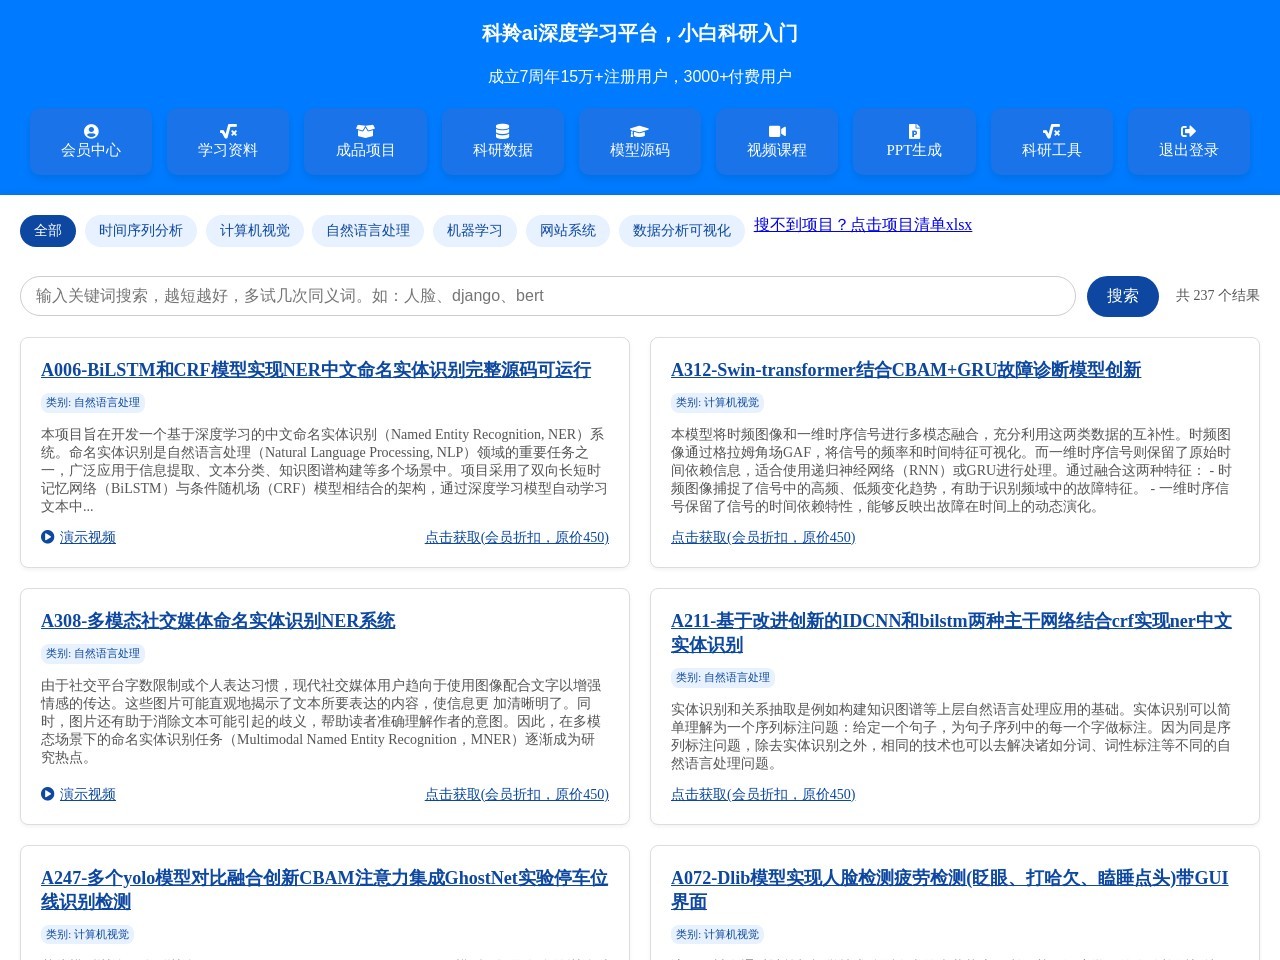The height and width of the screenshot is (960, 1280).
Task: Click the keyword search input field
Action: coord(547,296)
